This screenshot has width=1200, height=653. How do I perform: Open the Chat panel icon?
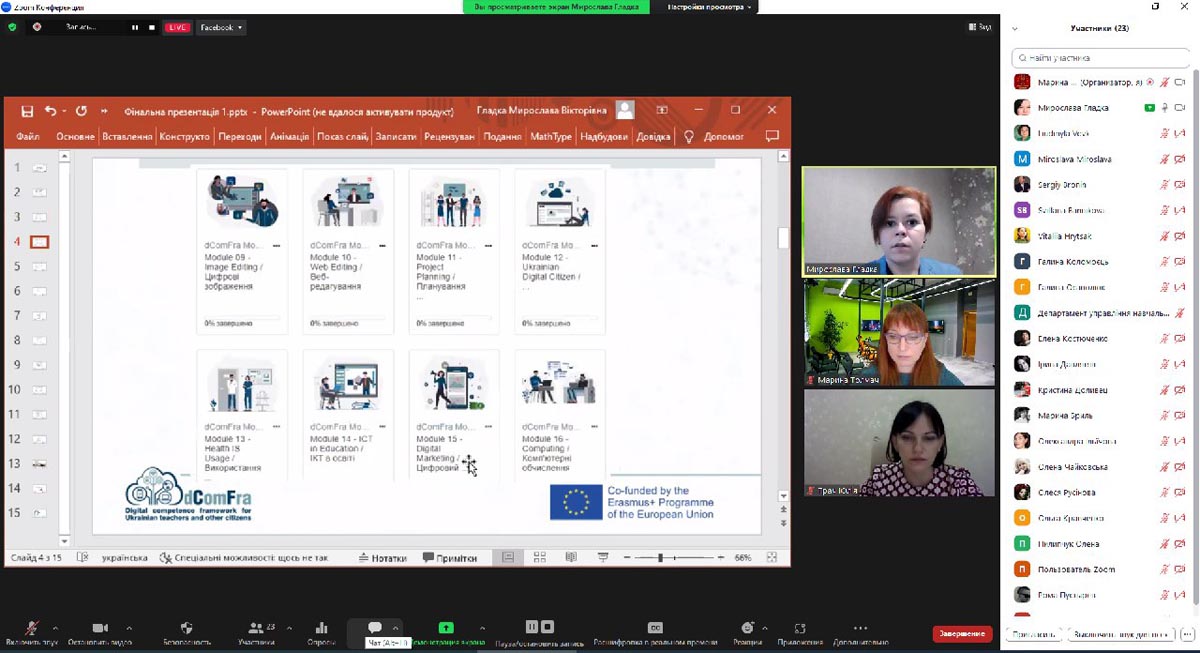375,627
